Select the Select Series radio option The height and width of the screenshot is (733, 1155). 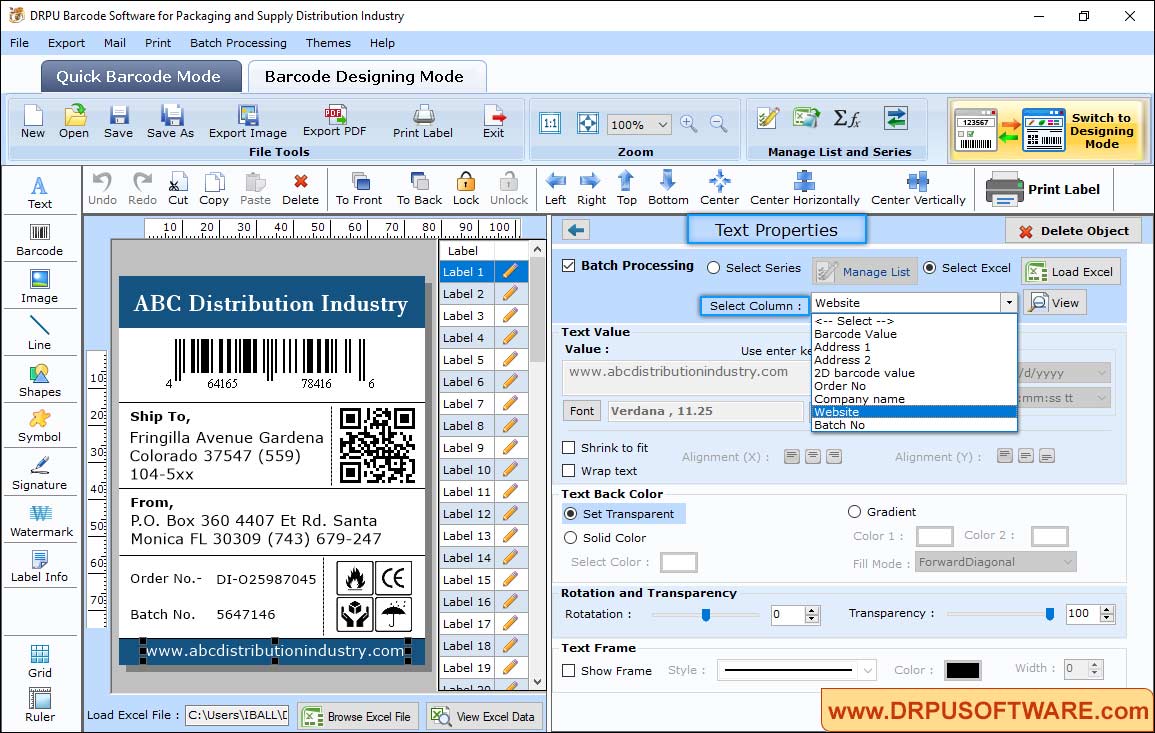(713, 268)
